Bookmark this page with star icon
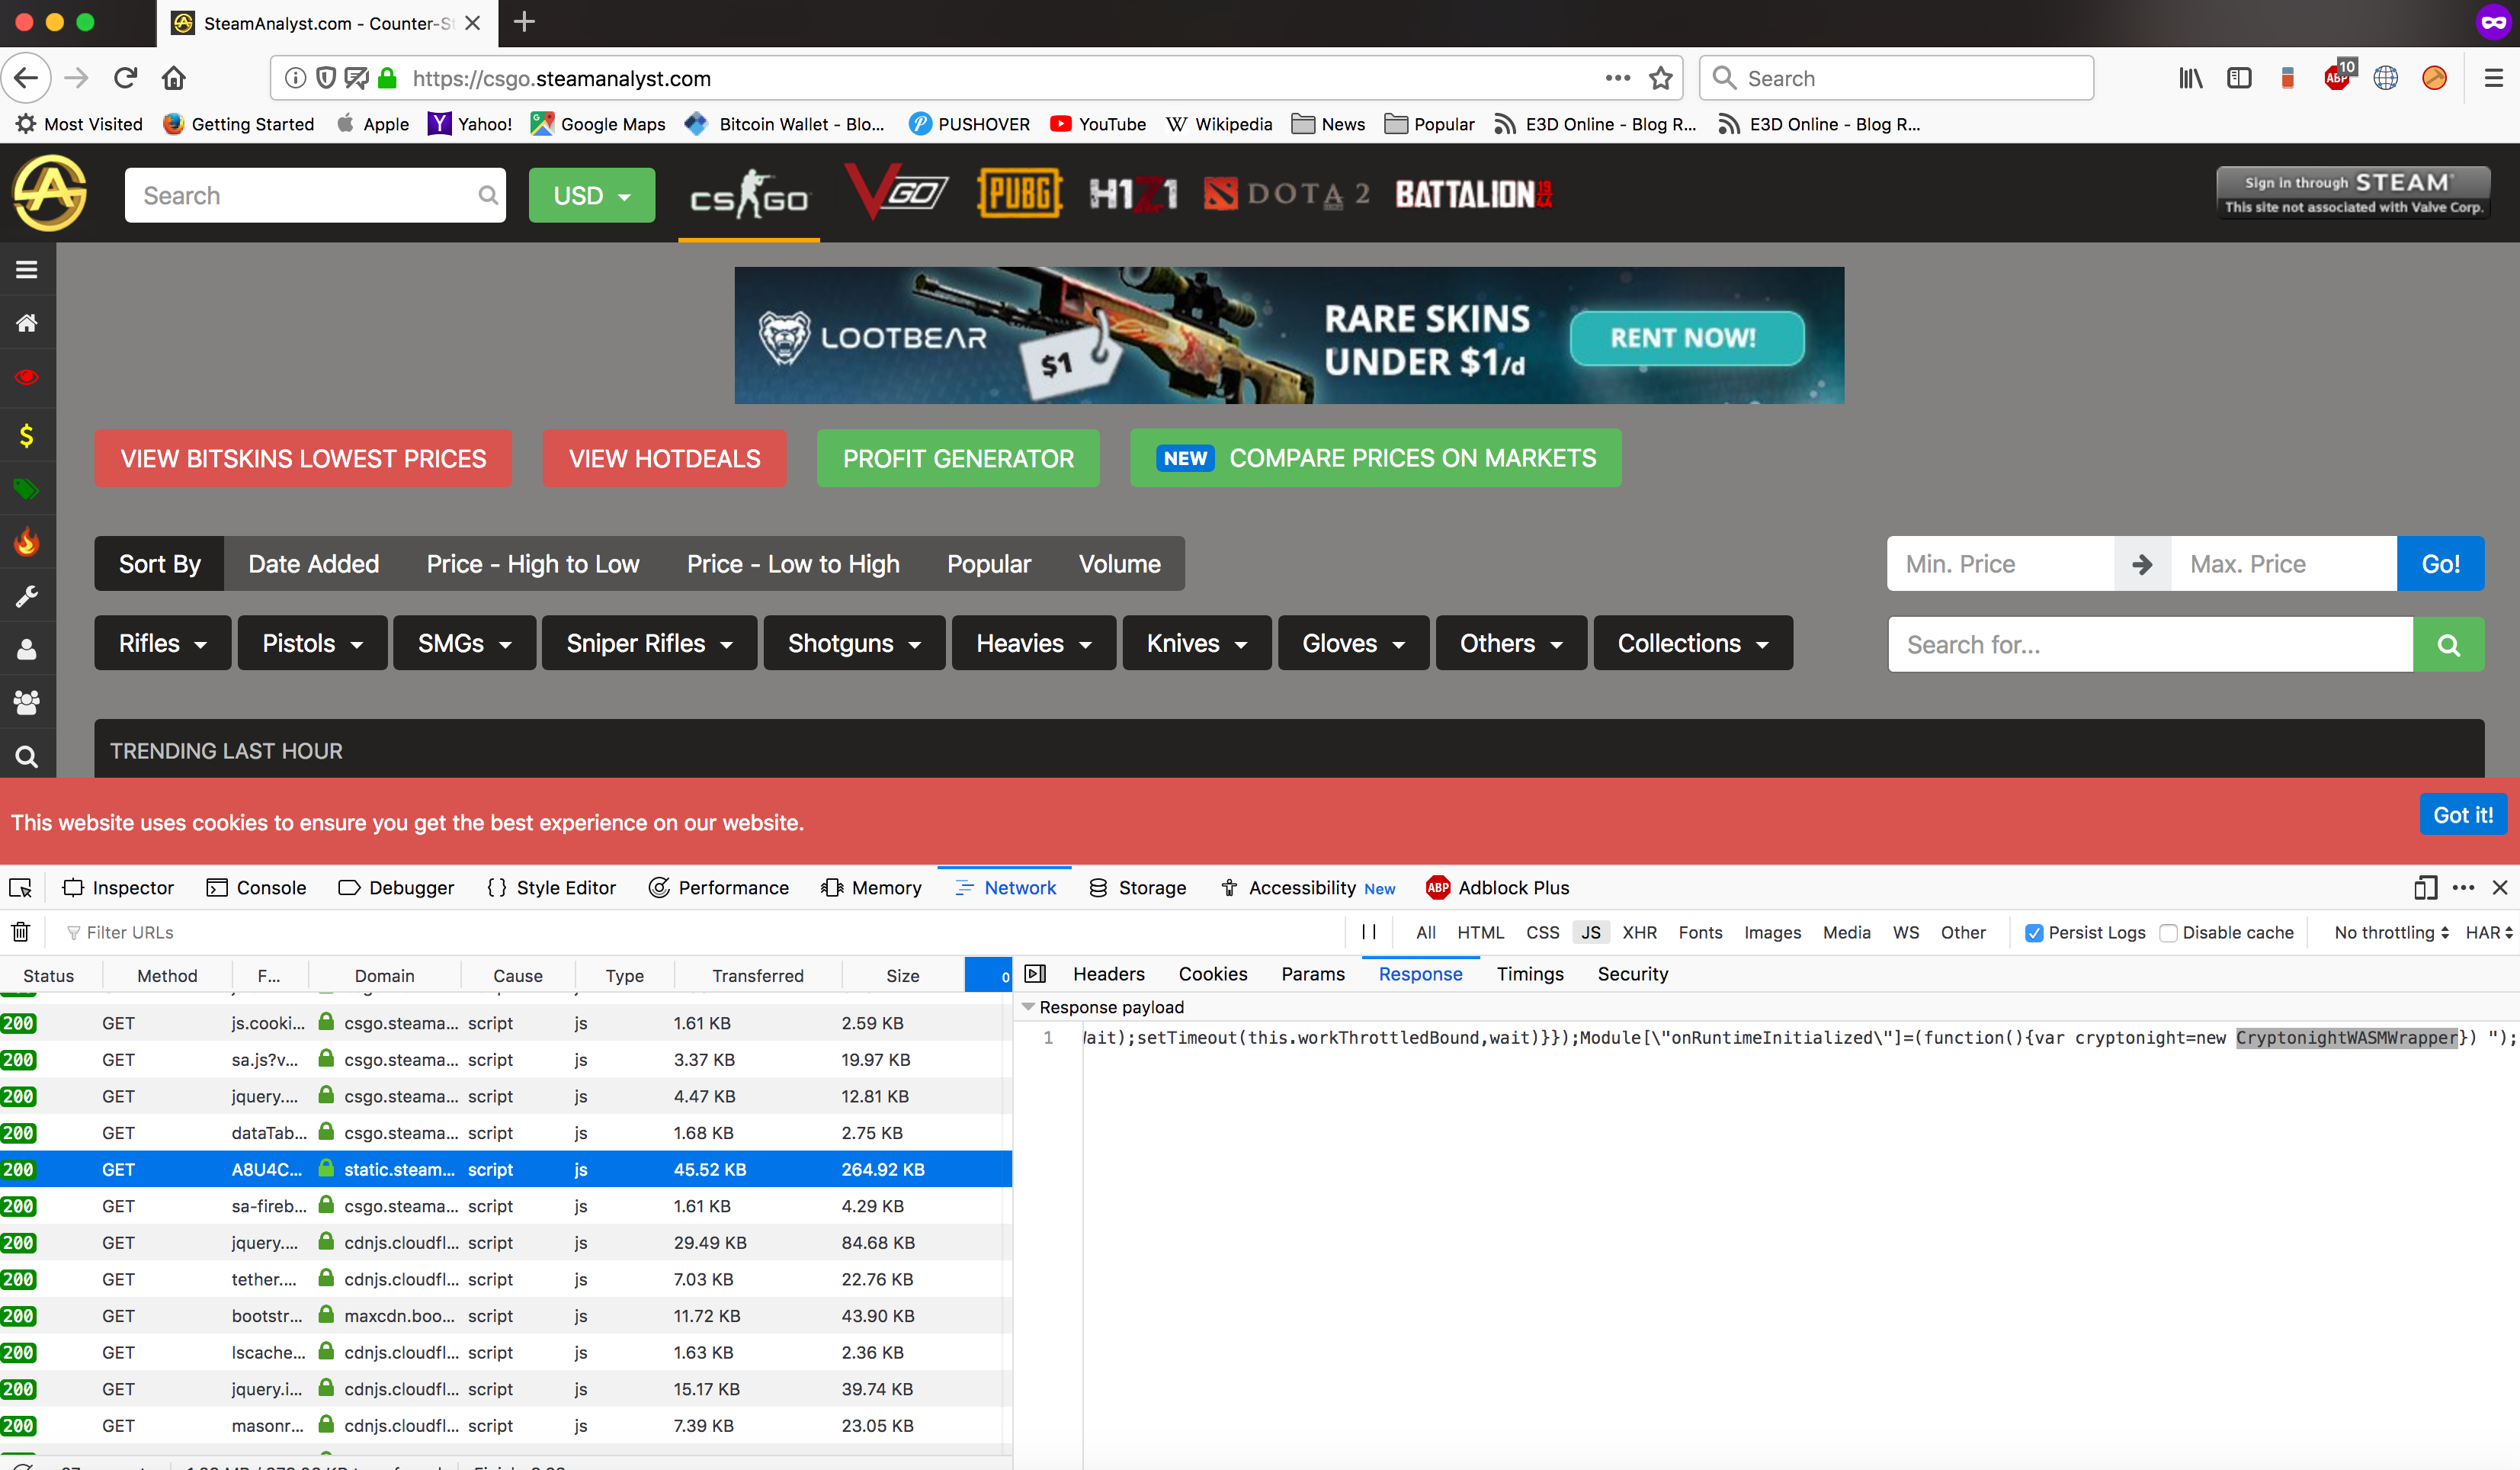Screen dimensions: 2520x1470 click(1660, 78)
